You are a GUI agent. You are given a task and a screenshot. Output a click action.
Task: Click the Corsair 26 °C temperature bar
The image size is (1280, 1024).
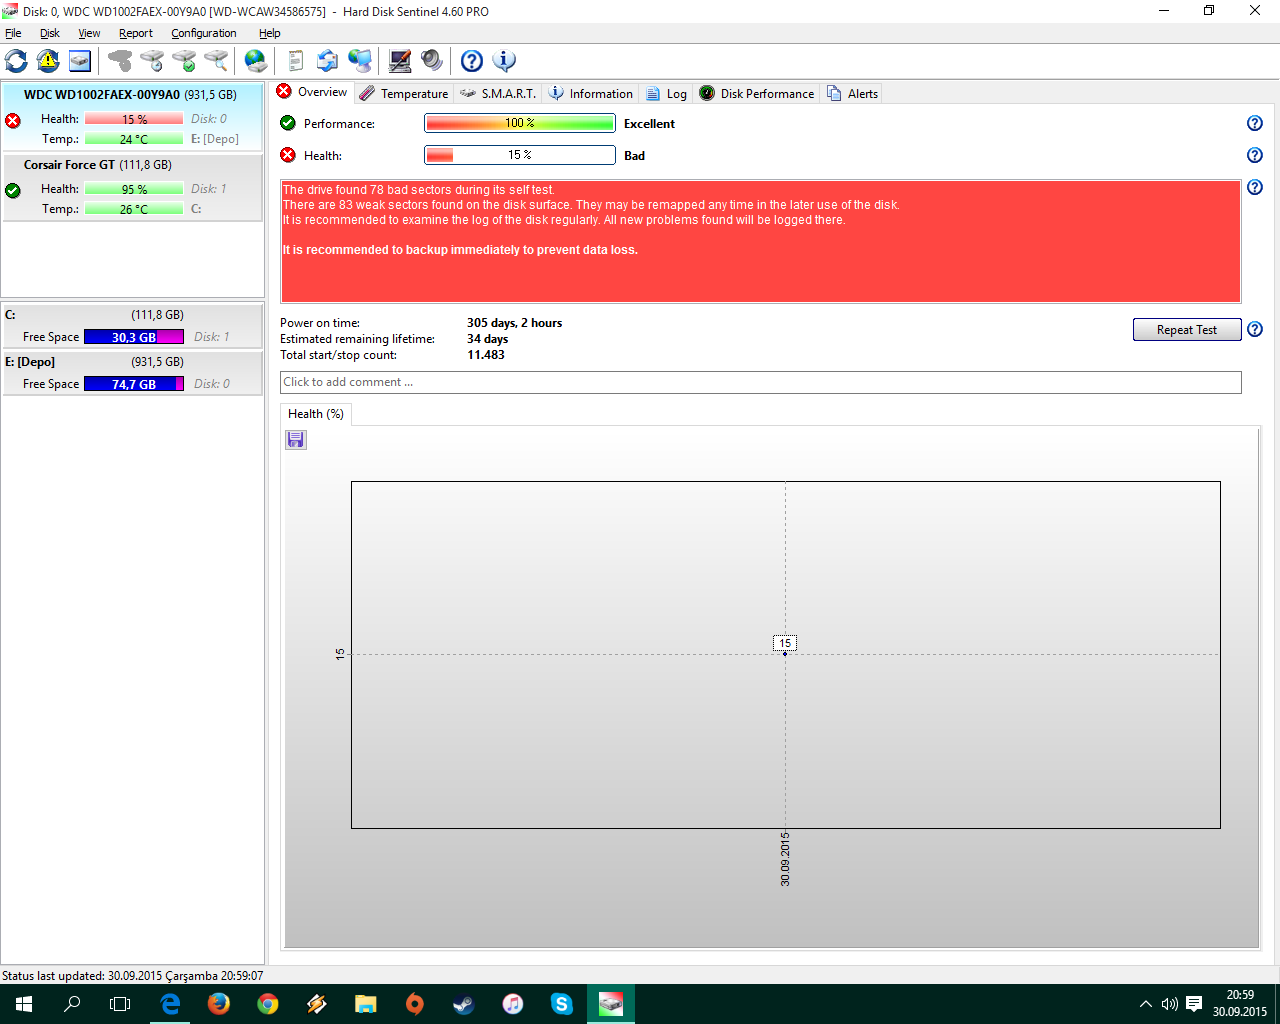134,209
